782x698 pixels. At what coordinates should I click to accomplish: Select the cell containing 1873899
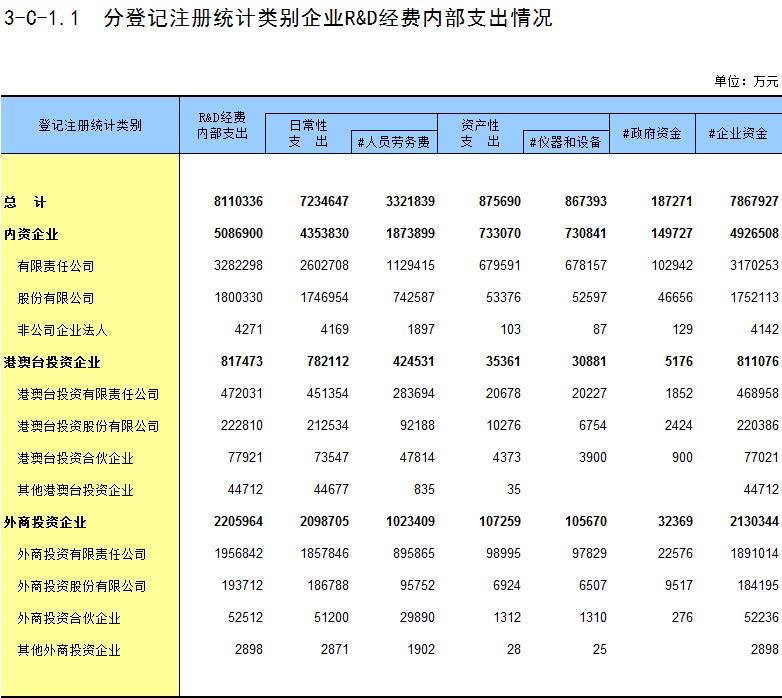click(410, 234)
